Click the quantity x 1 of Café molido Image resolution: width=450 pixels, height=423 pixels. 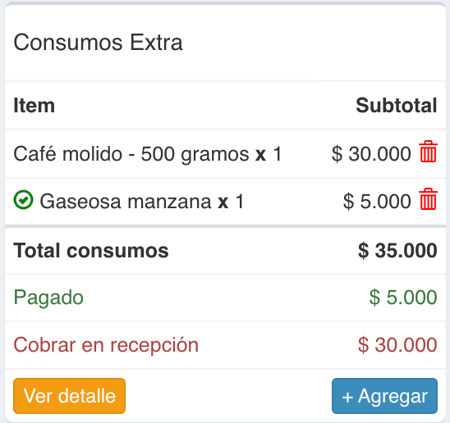pos(269,154)
